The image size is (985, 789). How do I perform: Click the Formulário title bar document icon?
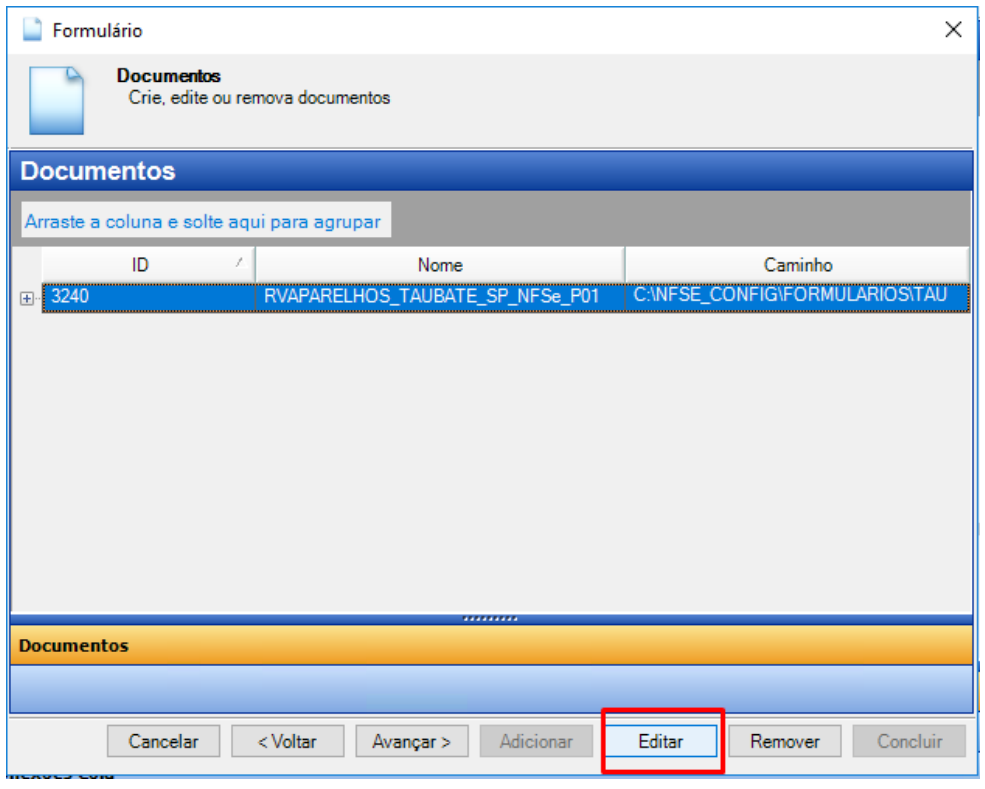click(x=32, y=30)
